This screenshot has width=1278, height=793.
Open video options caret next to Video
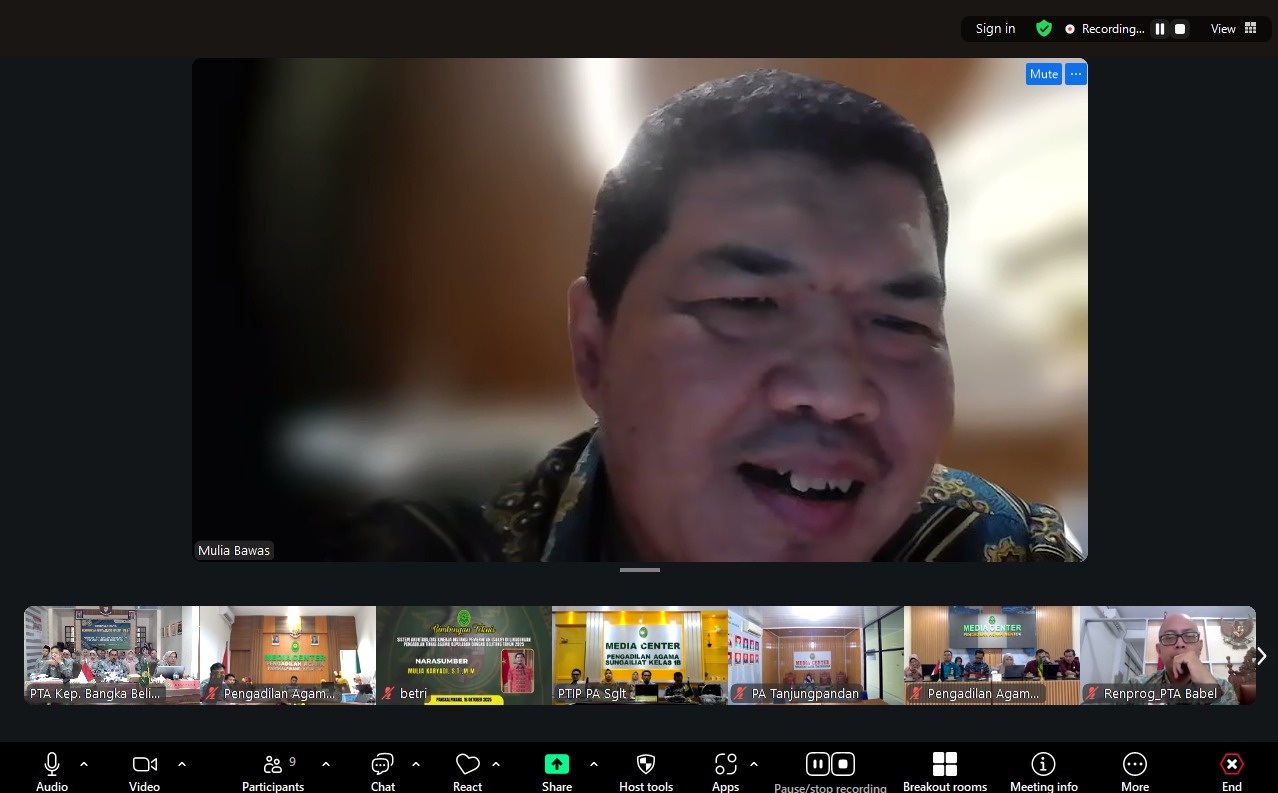point(182,764)
